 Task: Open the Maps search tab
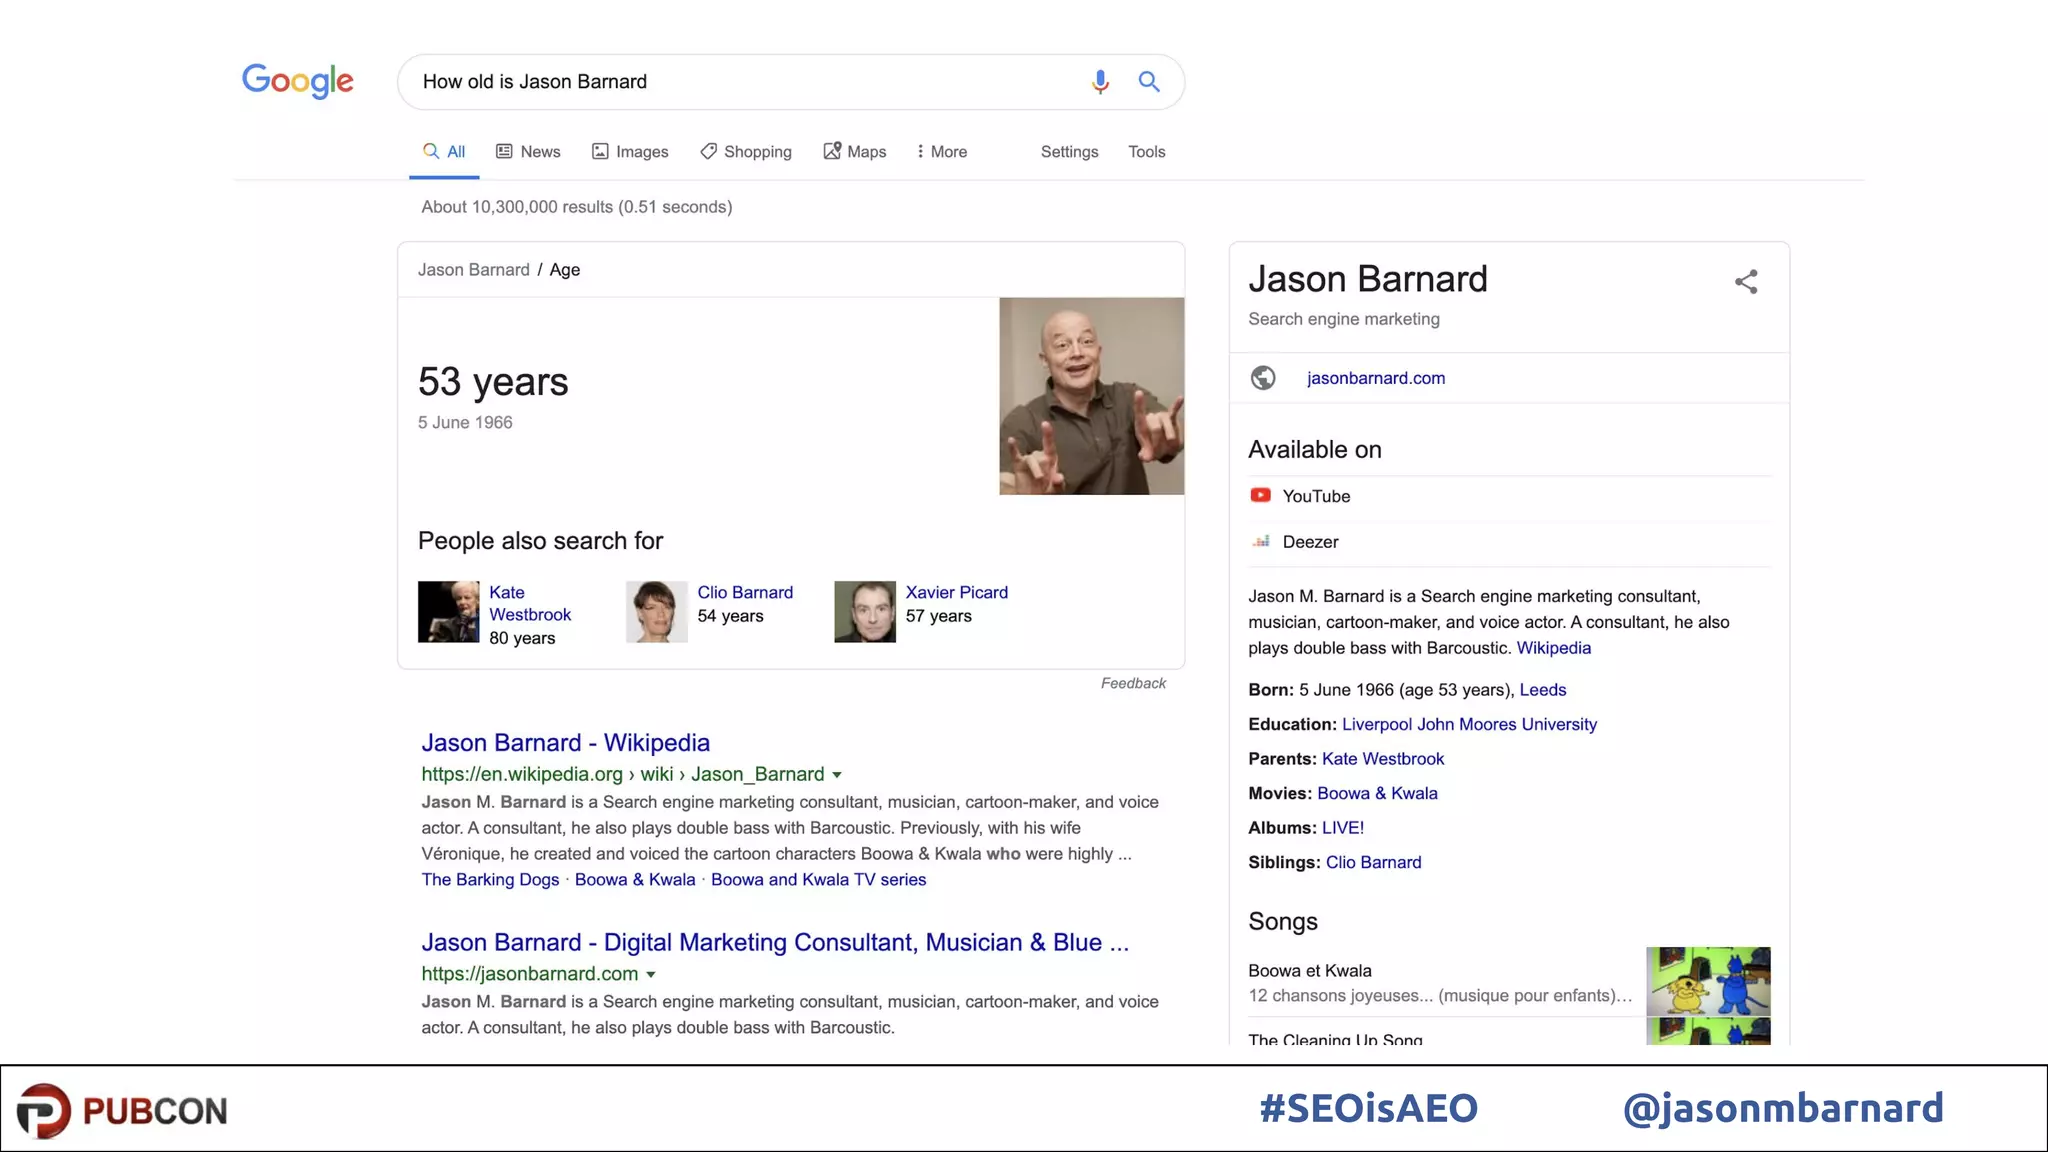[855, 152]
